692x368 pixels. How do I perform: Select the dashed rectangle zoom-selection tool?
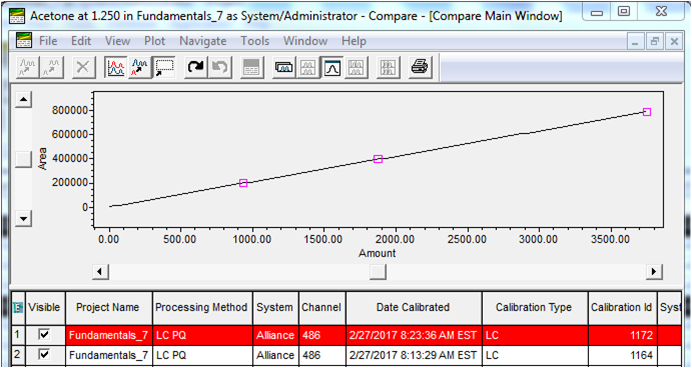pos(164,68)
